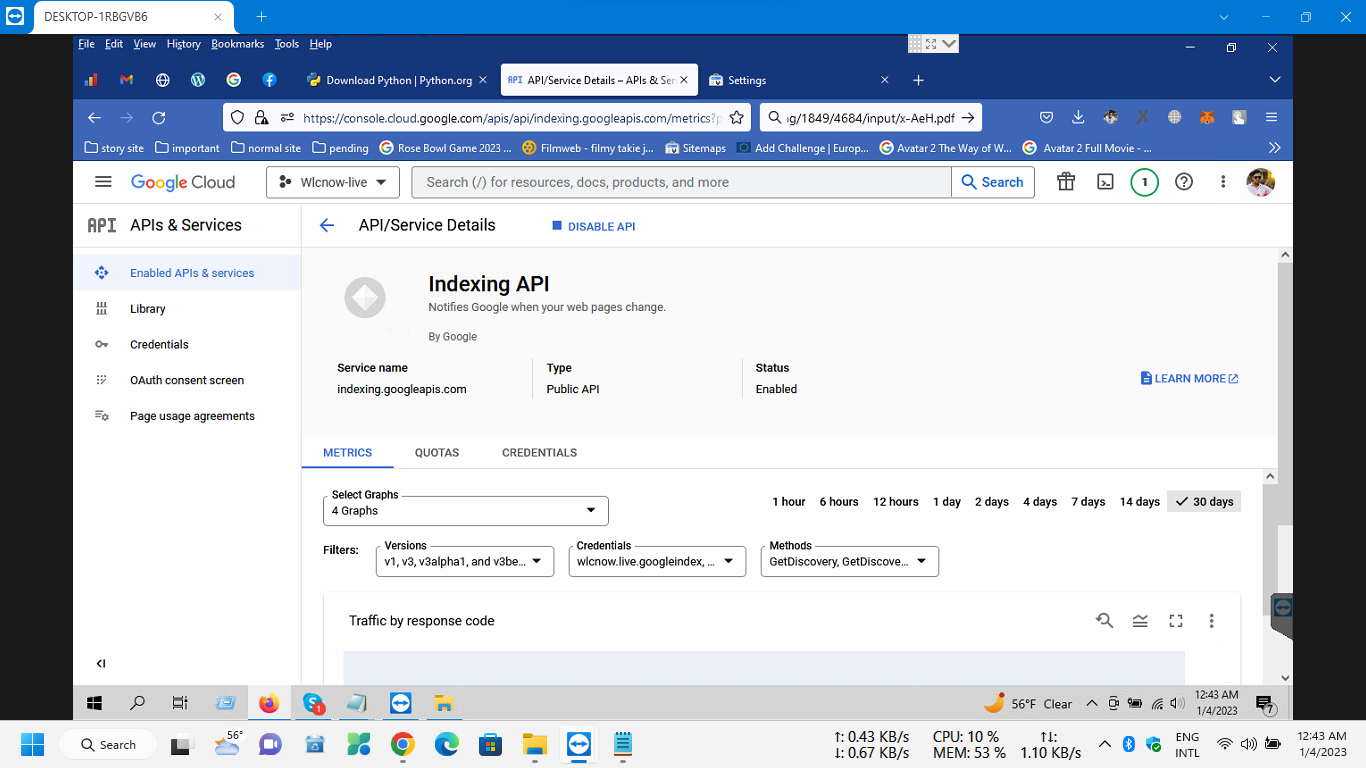The image size is (1366, 768).
Task: Open Google Cloud main navigation menu
Action: click(x=103, y=182)
